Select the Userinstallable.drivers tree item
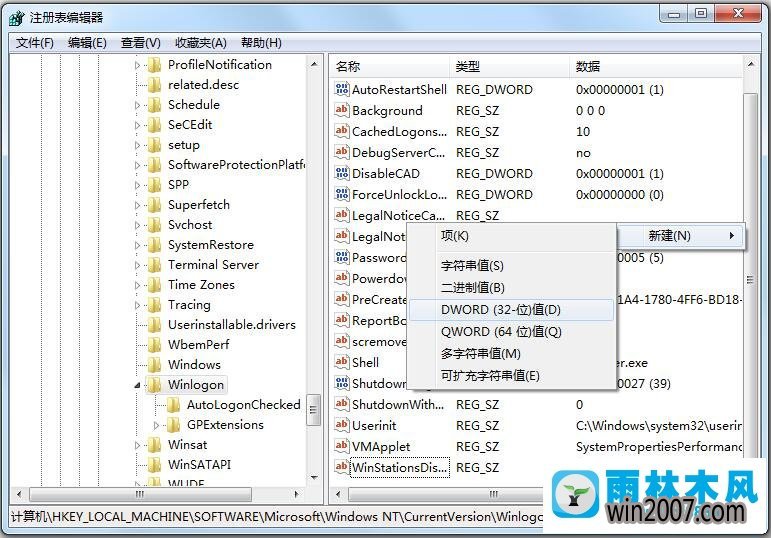Viewport: 771px width, 538px height. coord(232,325)
